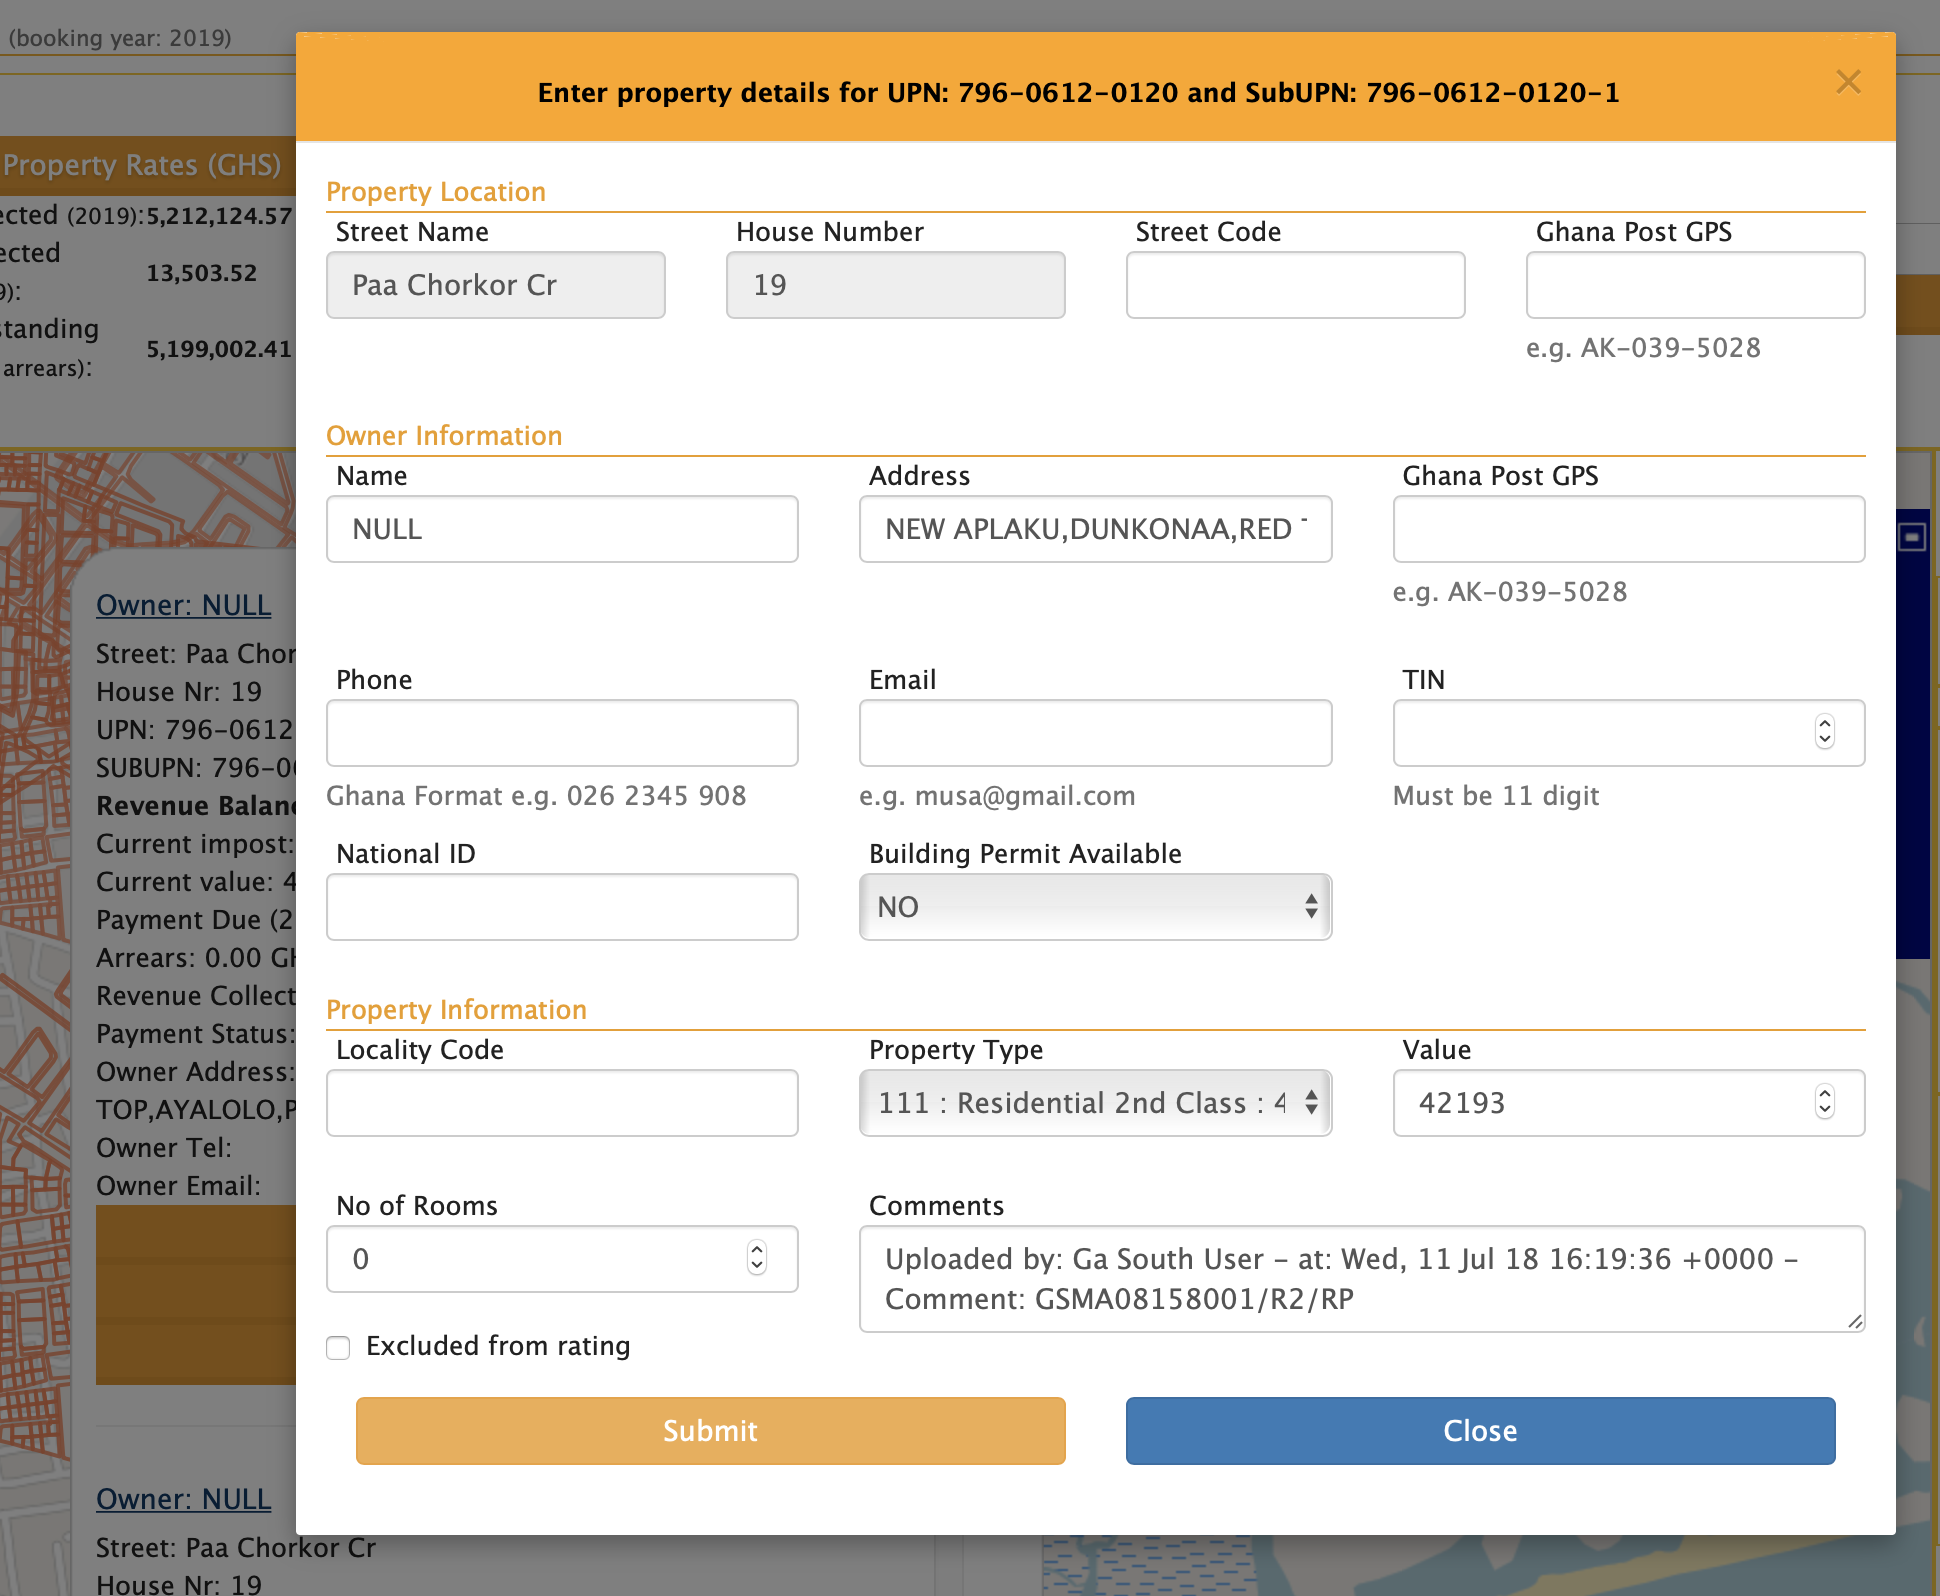The image size is (1940, 1596).
Task: Click inside the Comments text area
Action: (x=1361, y=1279)
